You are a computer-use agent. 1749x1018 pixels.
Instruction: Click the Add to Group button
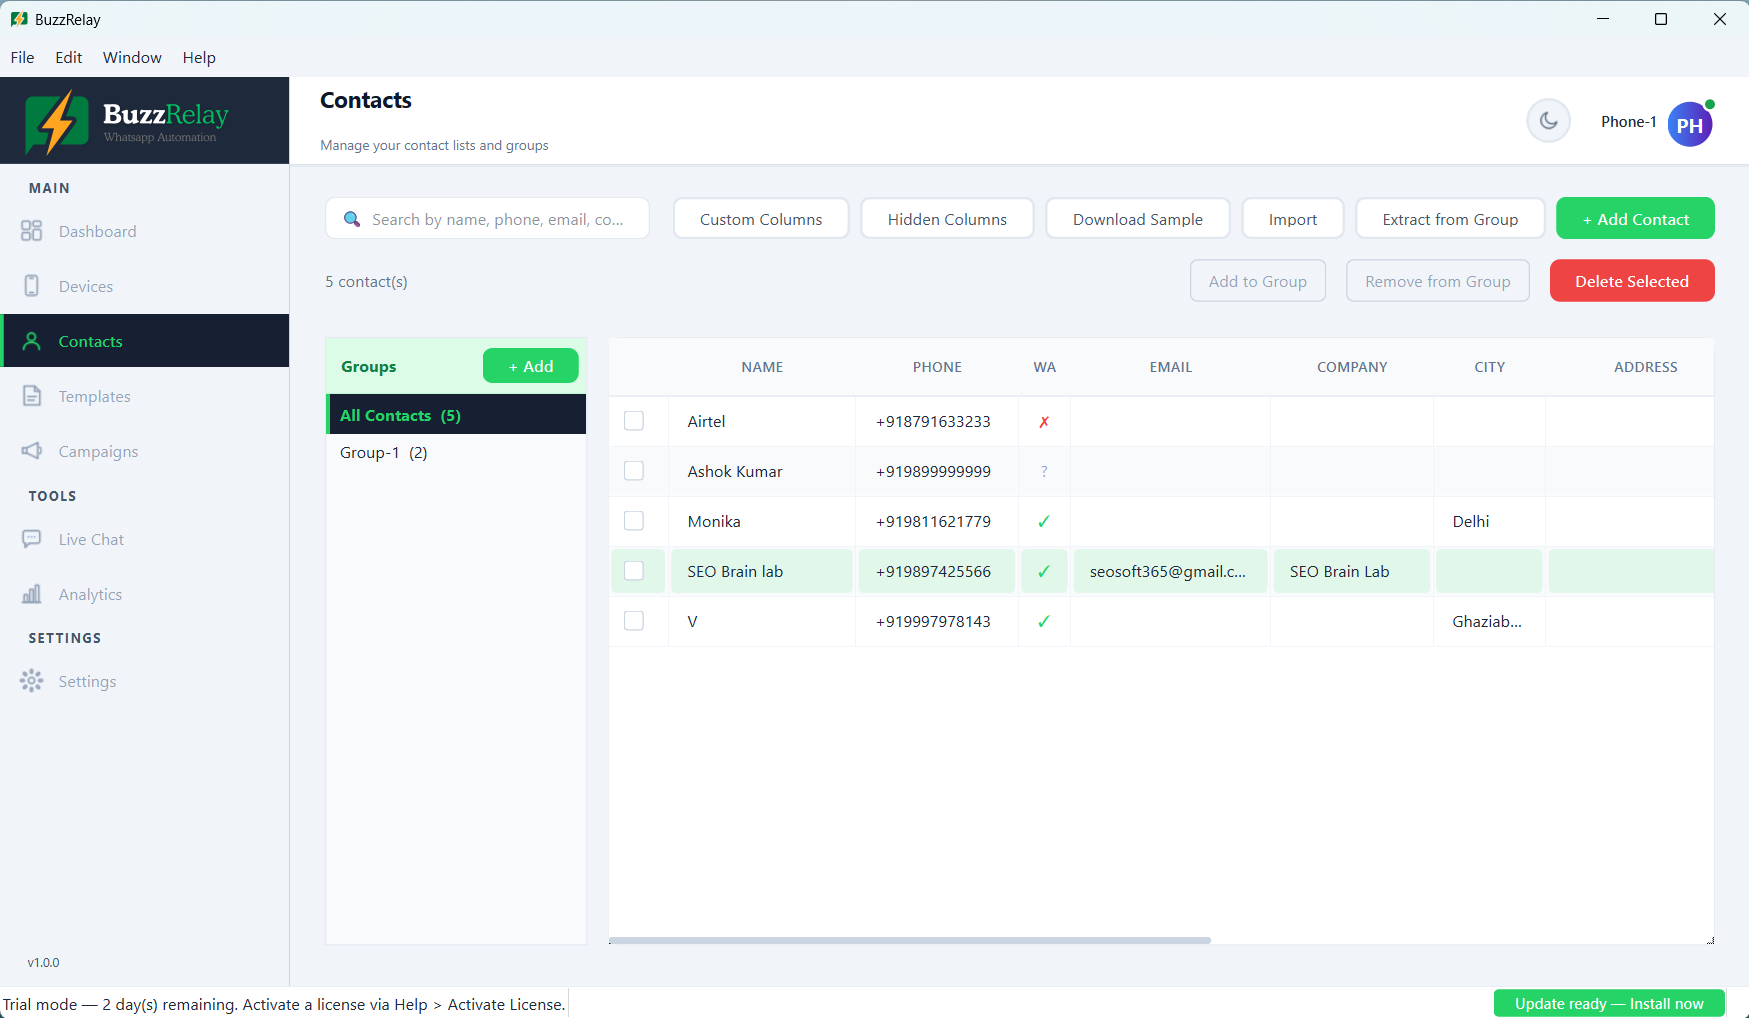pos(1258,281)
